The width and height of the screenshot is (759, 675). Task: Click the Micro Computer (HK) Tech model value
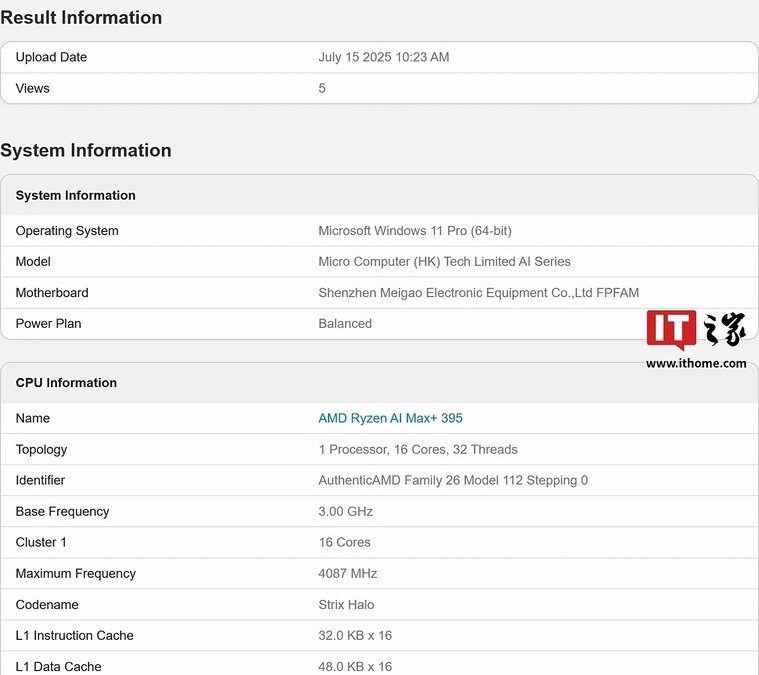[x=444, y=262]
